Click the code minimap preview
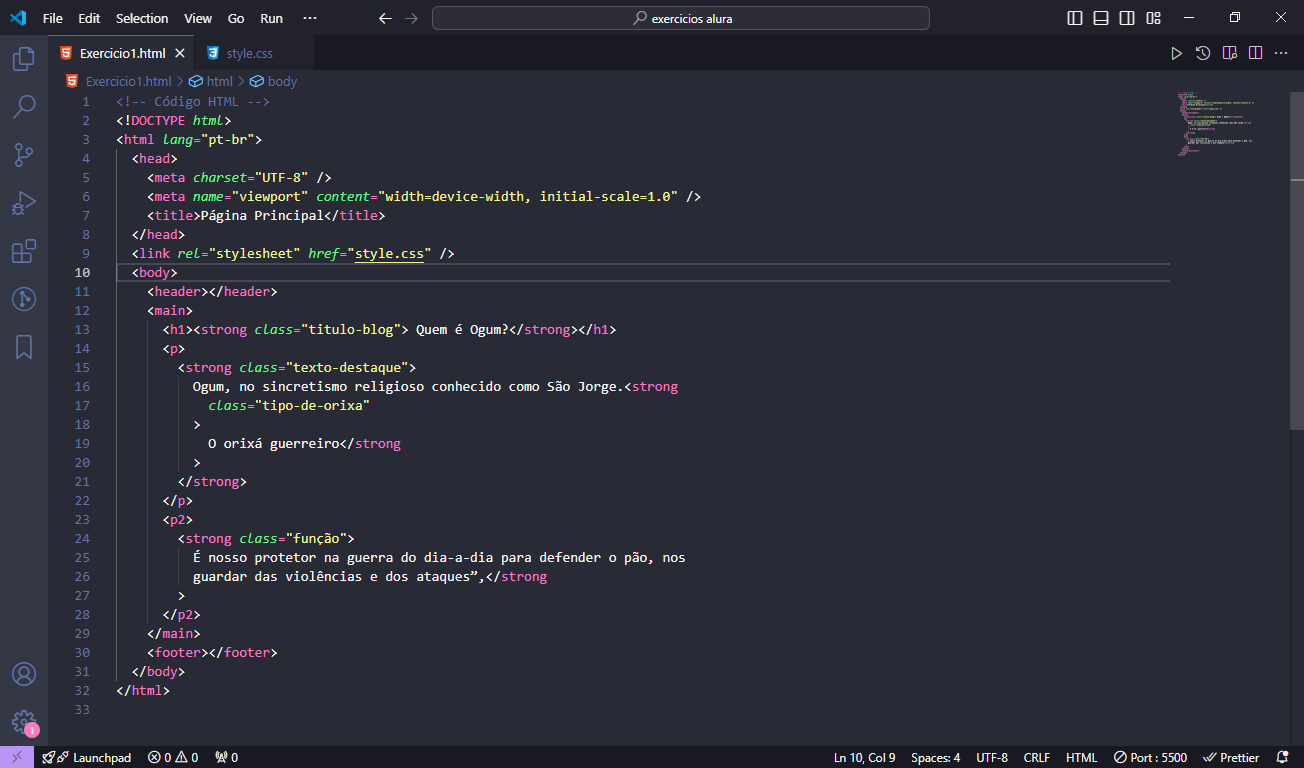The image size is (1304, 768). pyautogui.click(x=1217, y=123)
